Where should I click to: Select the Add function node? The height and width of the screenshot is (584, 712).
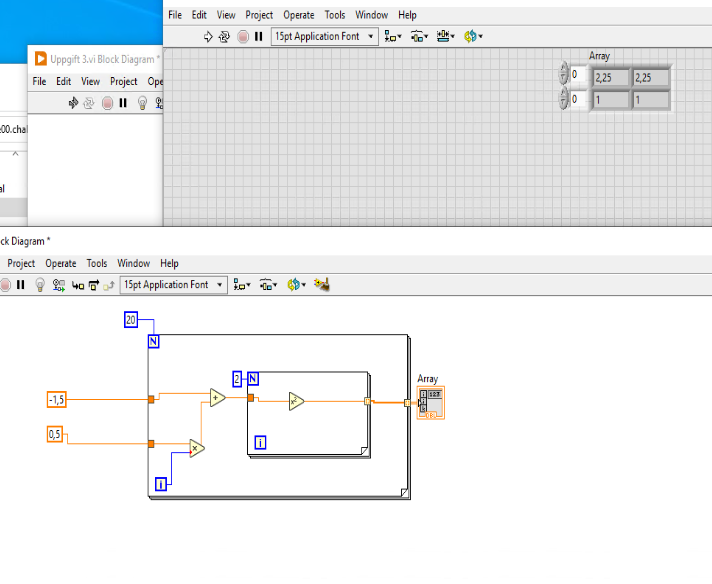pyautogui.click(x=218, y=398)
